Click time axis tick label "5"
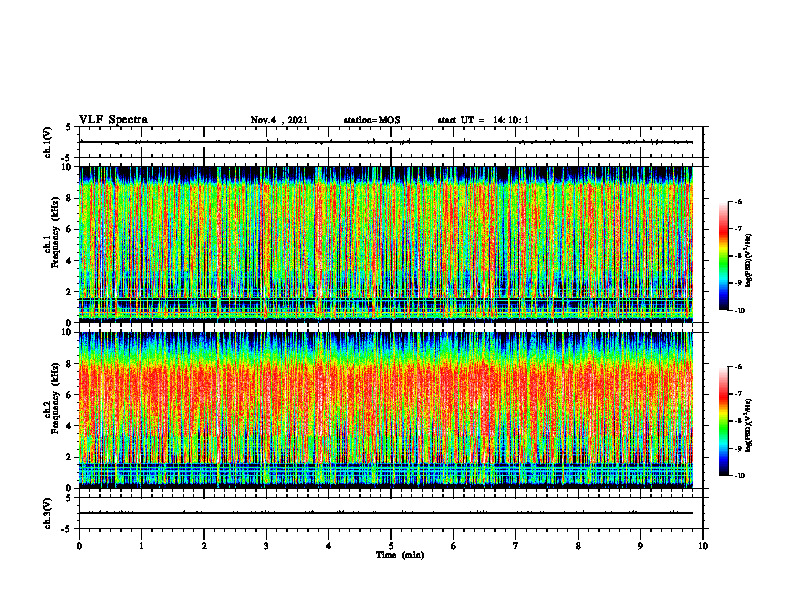 [x=391, y=546]
